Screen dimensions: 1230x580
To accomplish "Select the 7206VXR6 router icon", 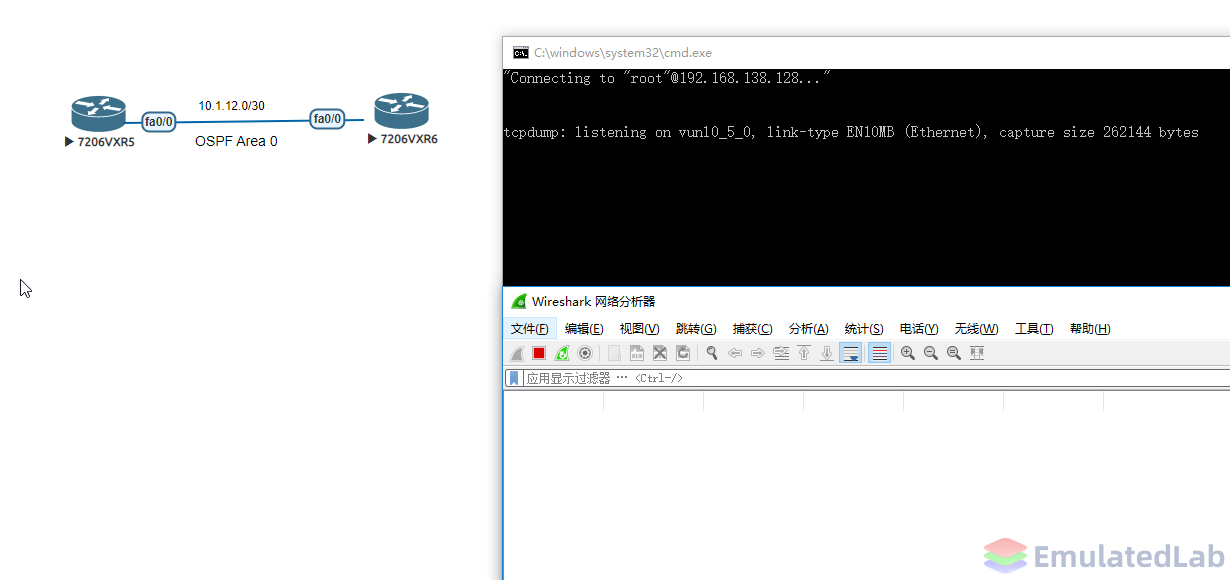I will pyautogui.click(x=401, y=110).
